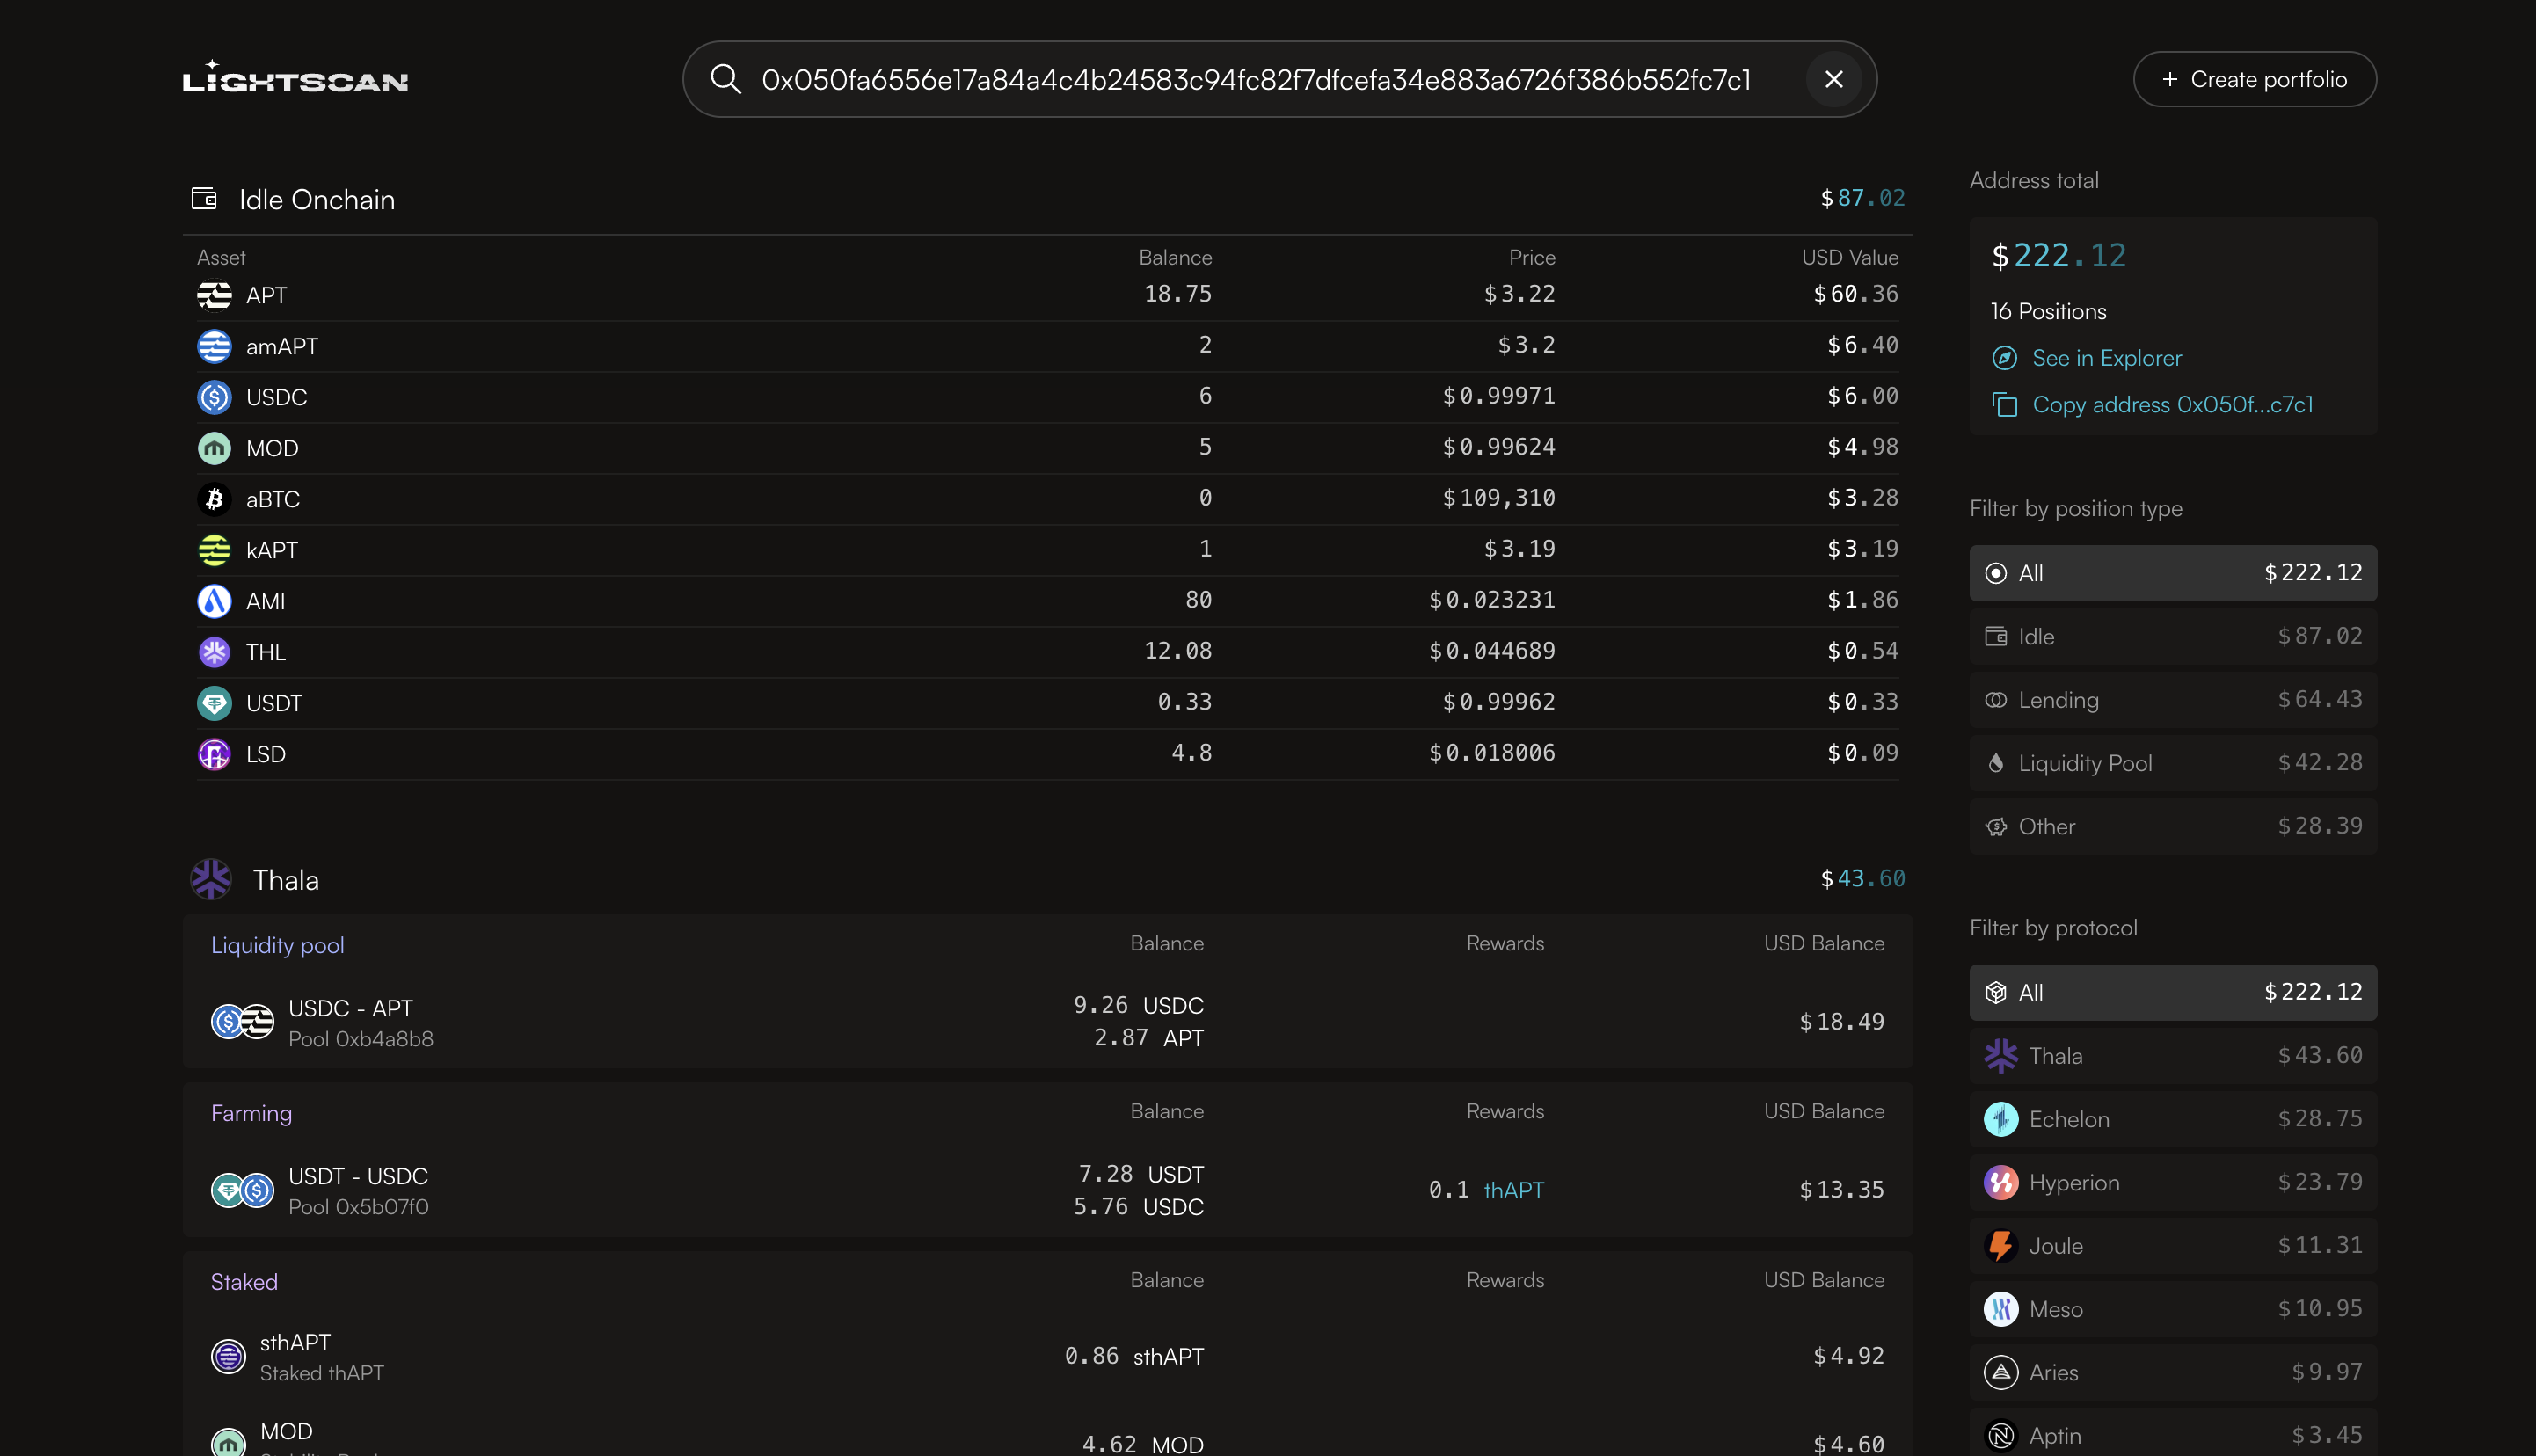
Task: Click the Aries protocol filter icon
Action: click(2000, 1372)
